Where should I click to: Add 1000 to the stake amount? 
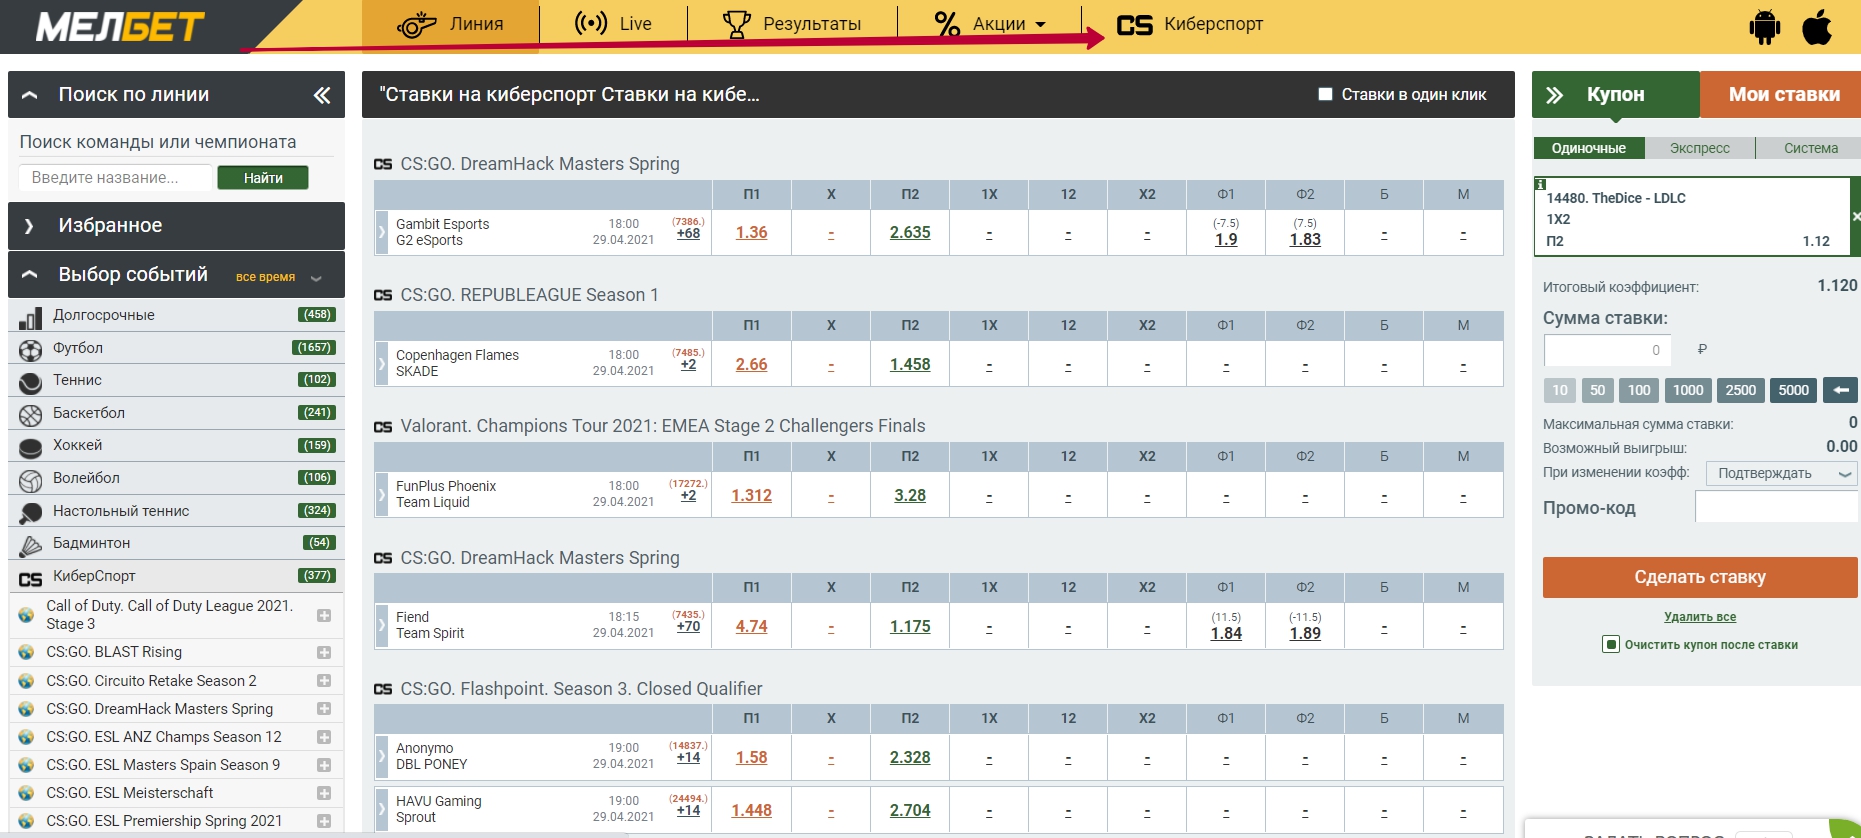[1688, 390]
